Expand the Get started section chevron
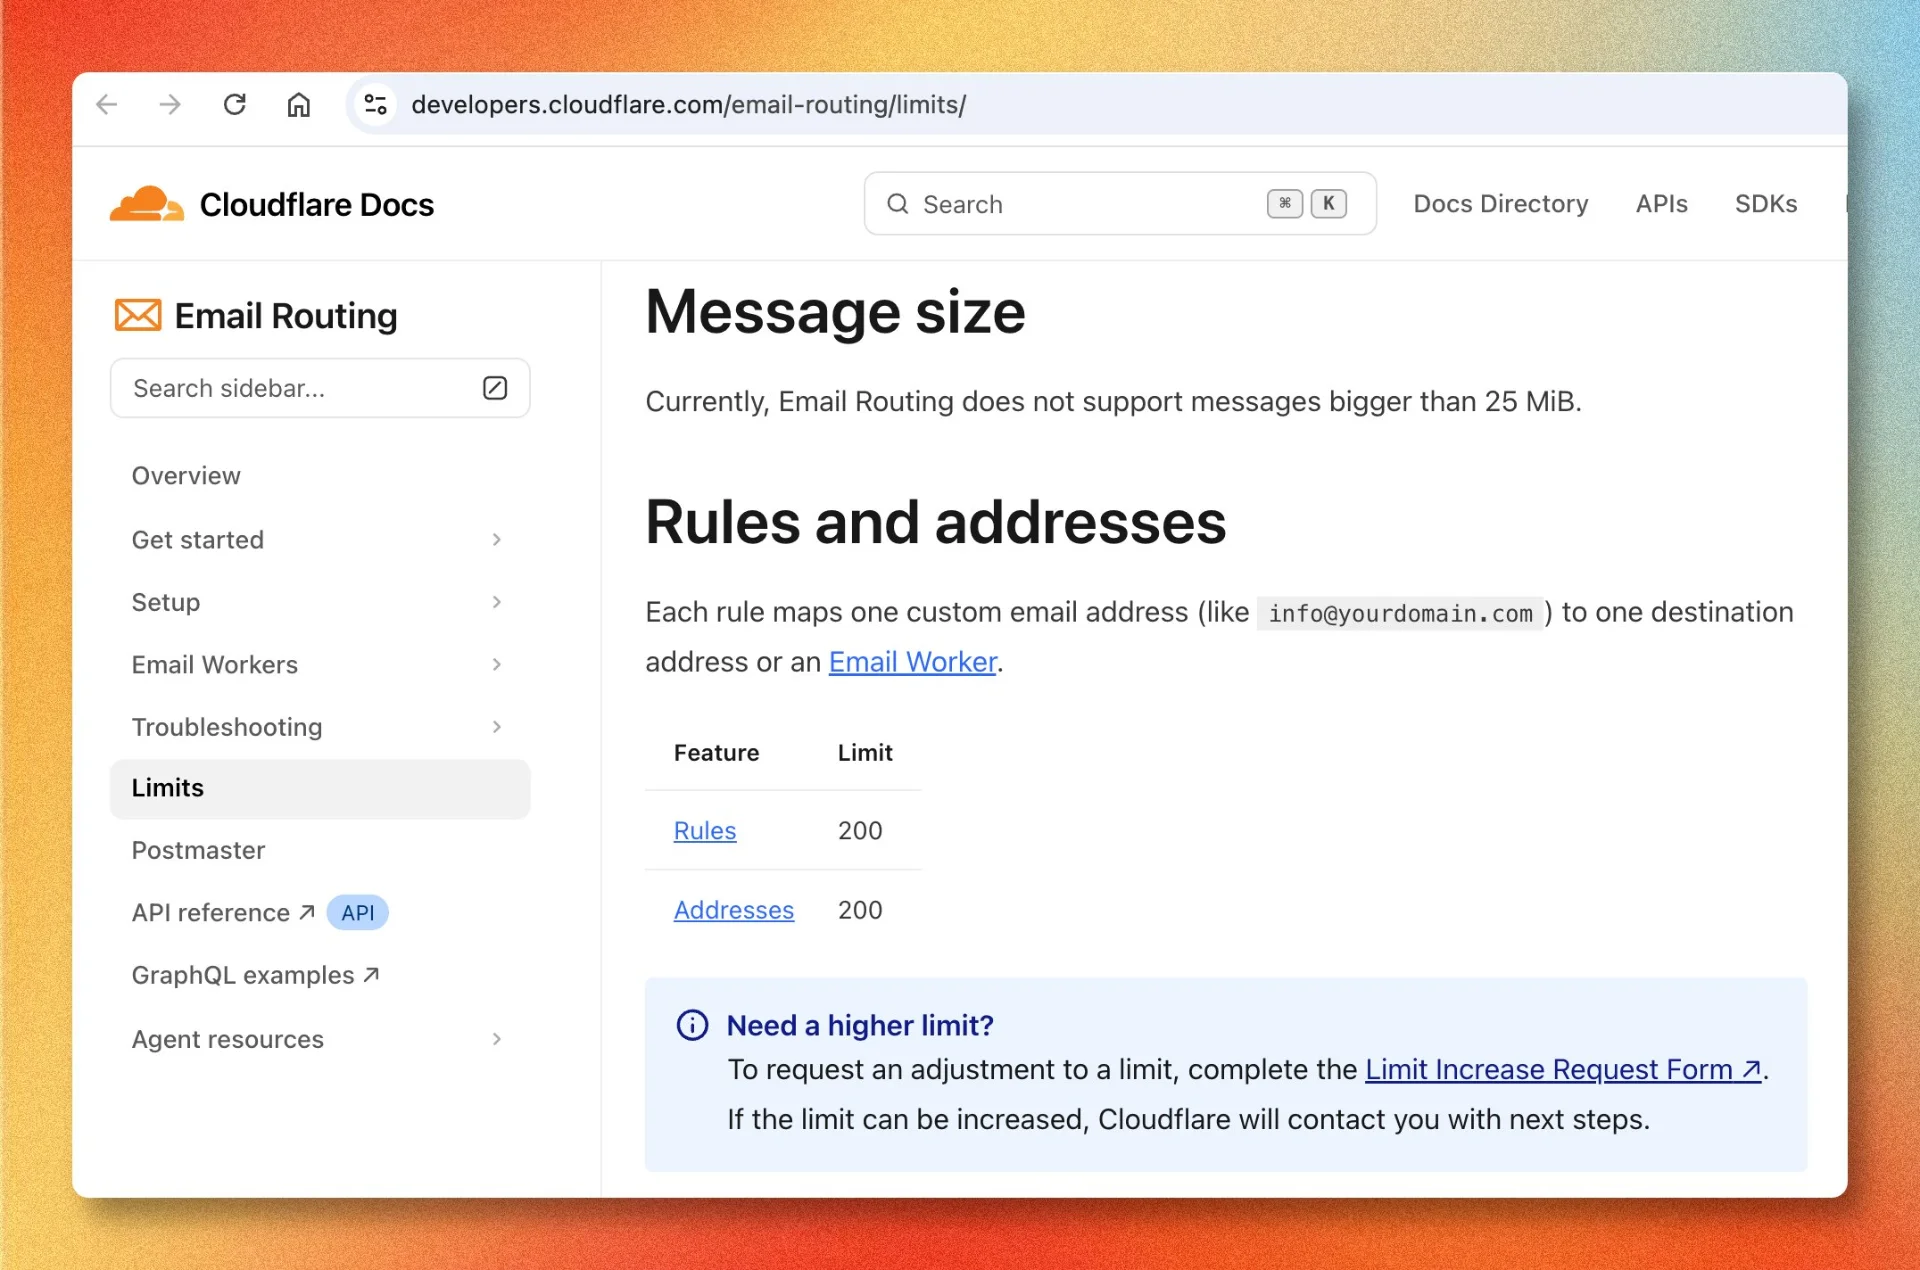 pos(497,540)
